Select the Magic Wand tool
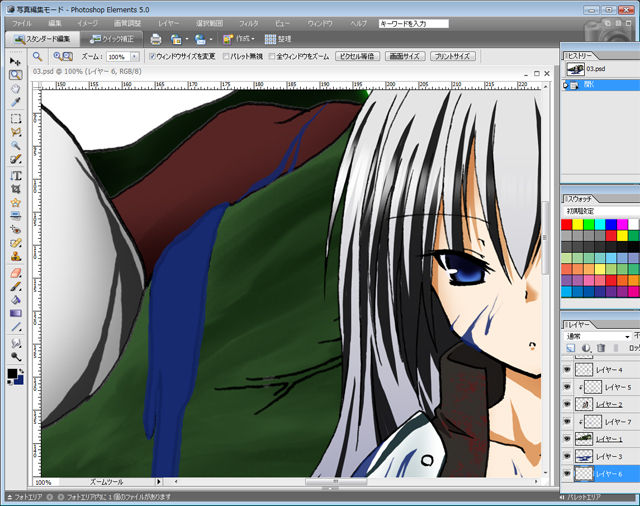The image size is (640, 506). click(16, 146)
